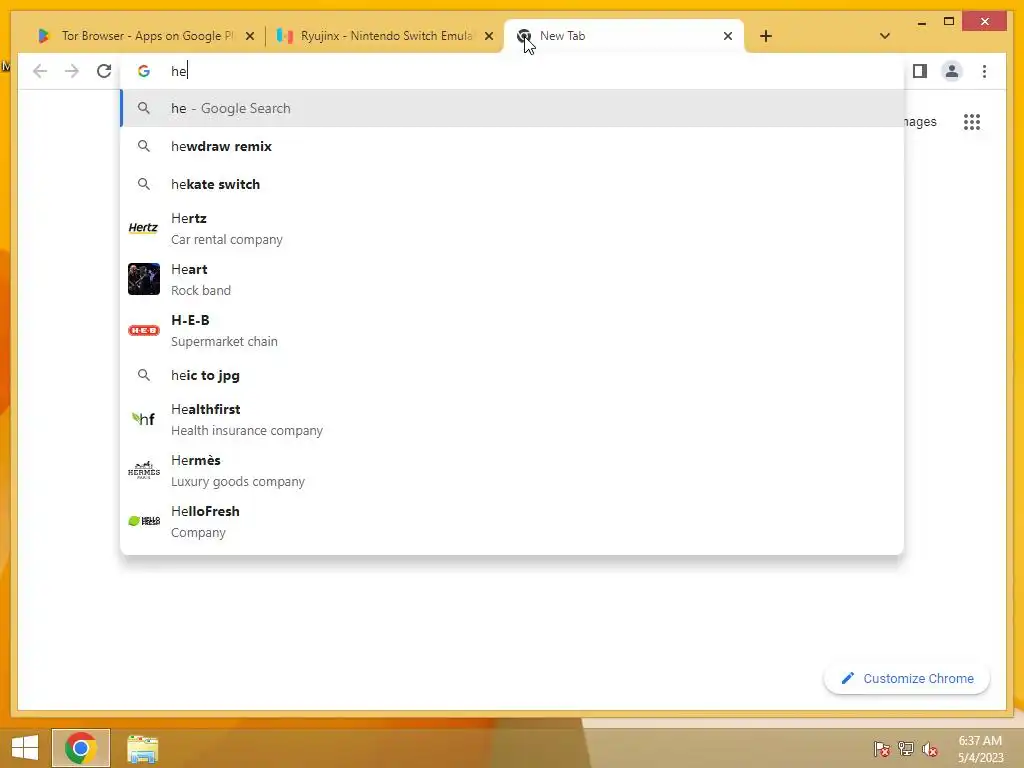Click the search icon beside 'heic to jpg'
1024x768 pixels.
coord(144,375)
